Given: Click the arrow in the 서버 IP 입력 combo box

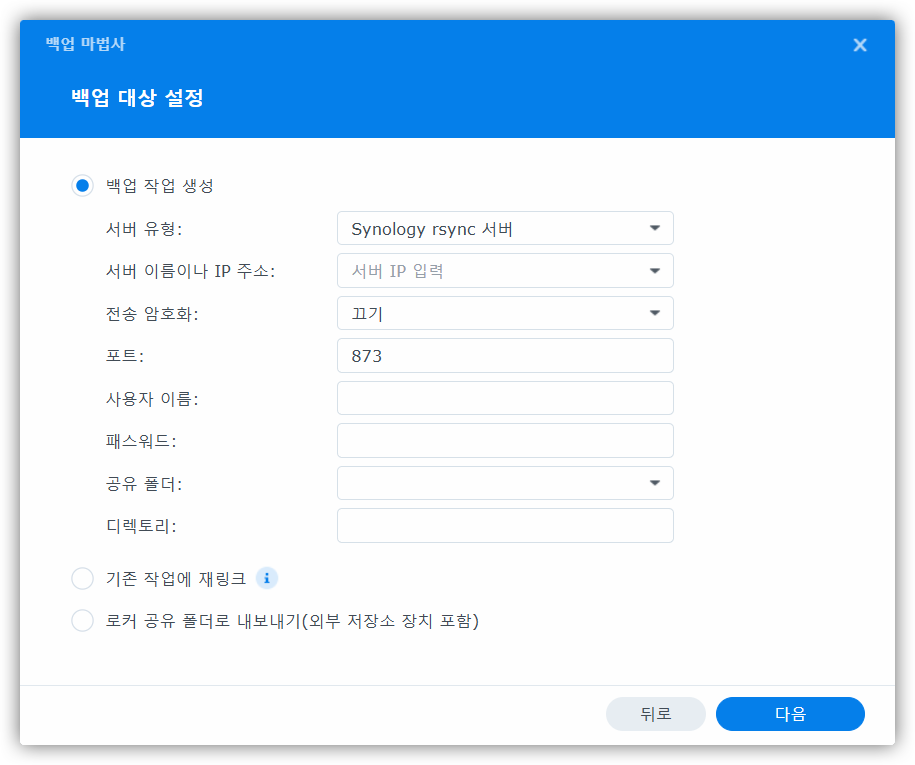Looking at the screenshot, I should point(655,271).
